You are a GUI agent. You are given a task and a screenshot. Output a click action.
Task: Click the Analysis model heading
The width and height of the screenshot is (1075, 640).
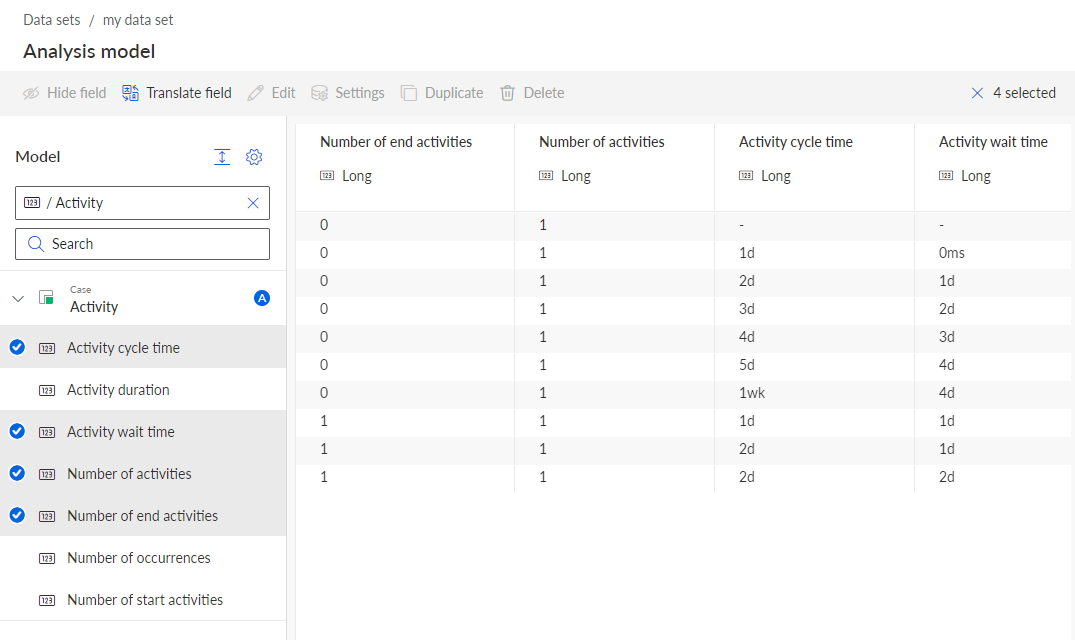point(89,51)
